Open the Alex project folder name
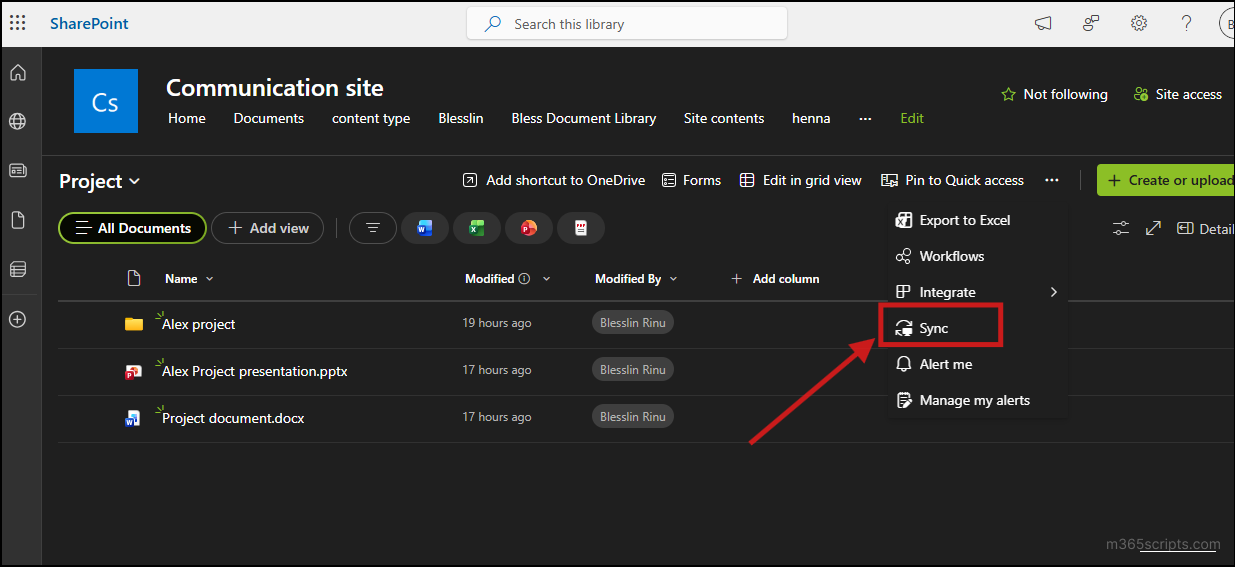 tap(198, 324)
